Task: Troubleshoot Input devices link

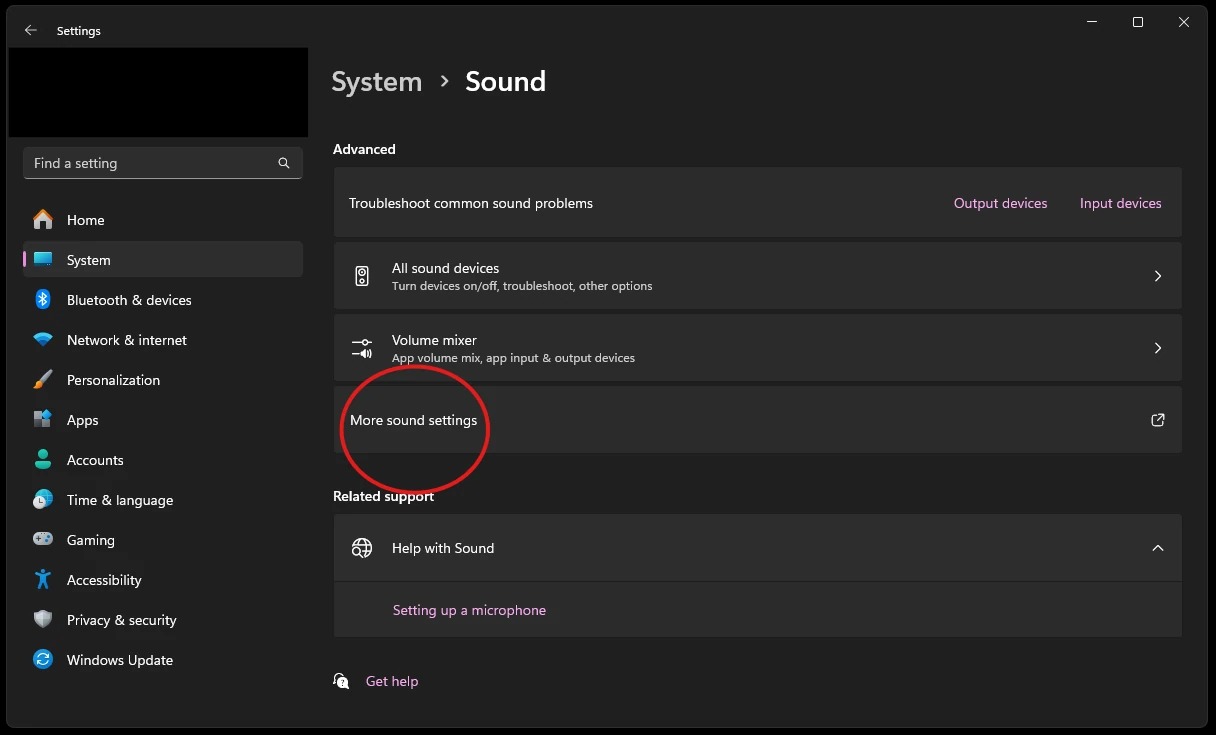Action: [1120, 203]
